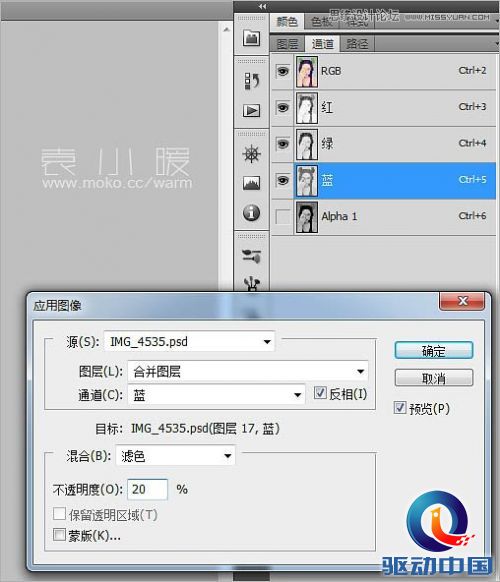Click the canvas scrollbar up arrow
This screenshot has width=500, height=582.
pyautogui.click(x=226, y=29)
